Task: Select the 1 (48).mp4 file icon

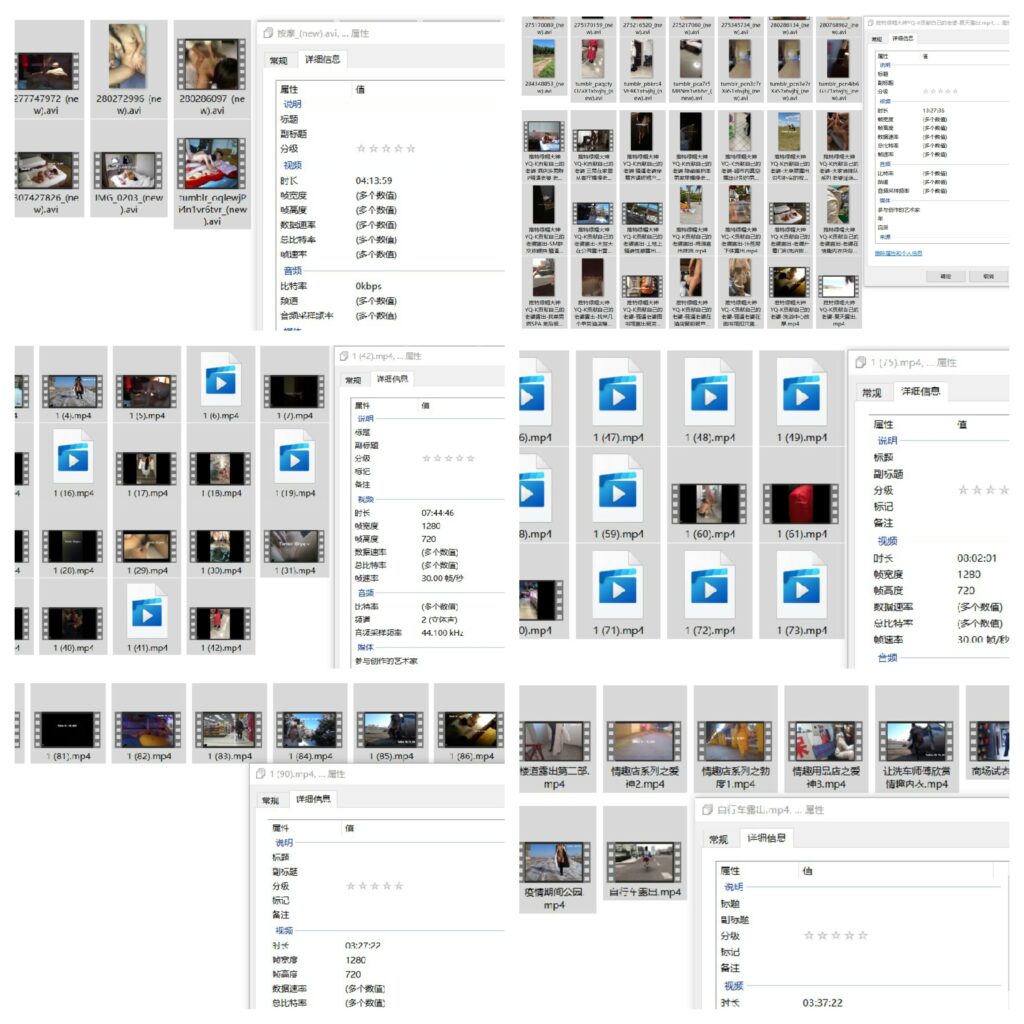Action: [x=709, y=392]
